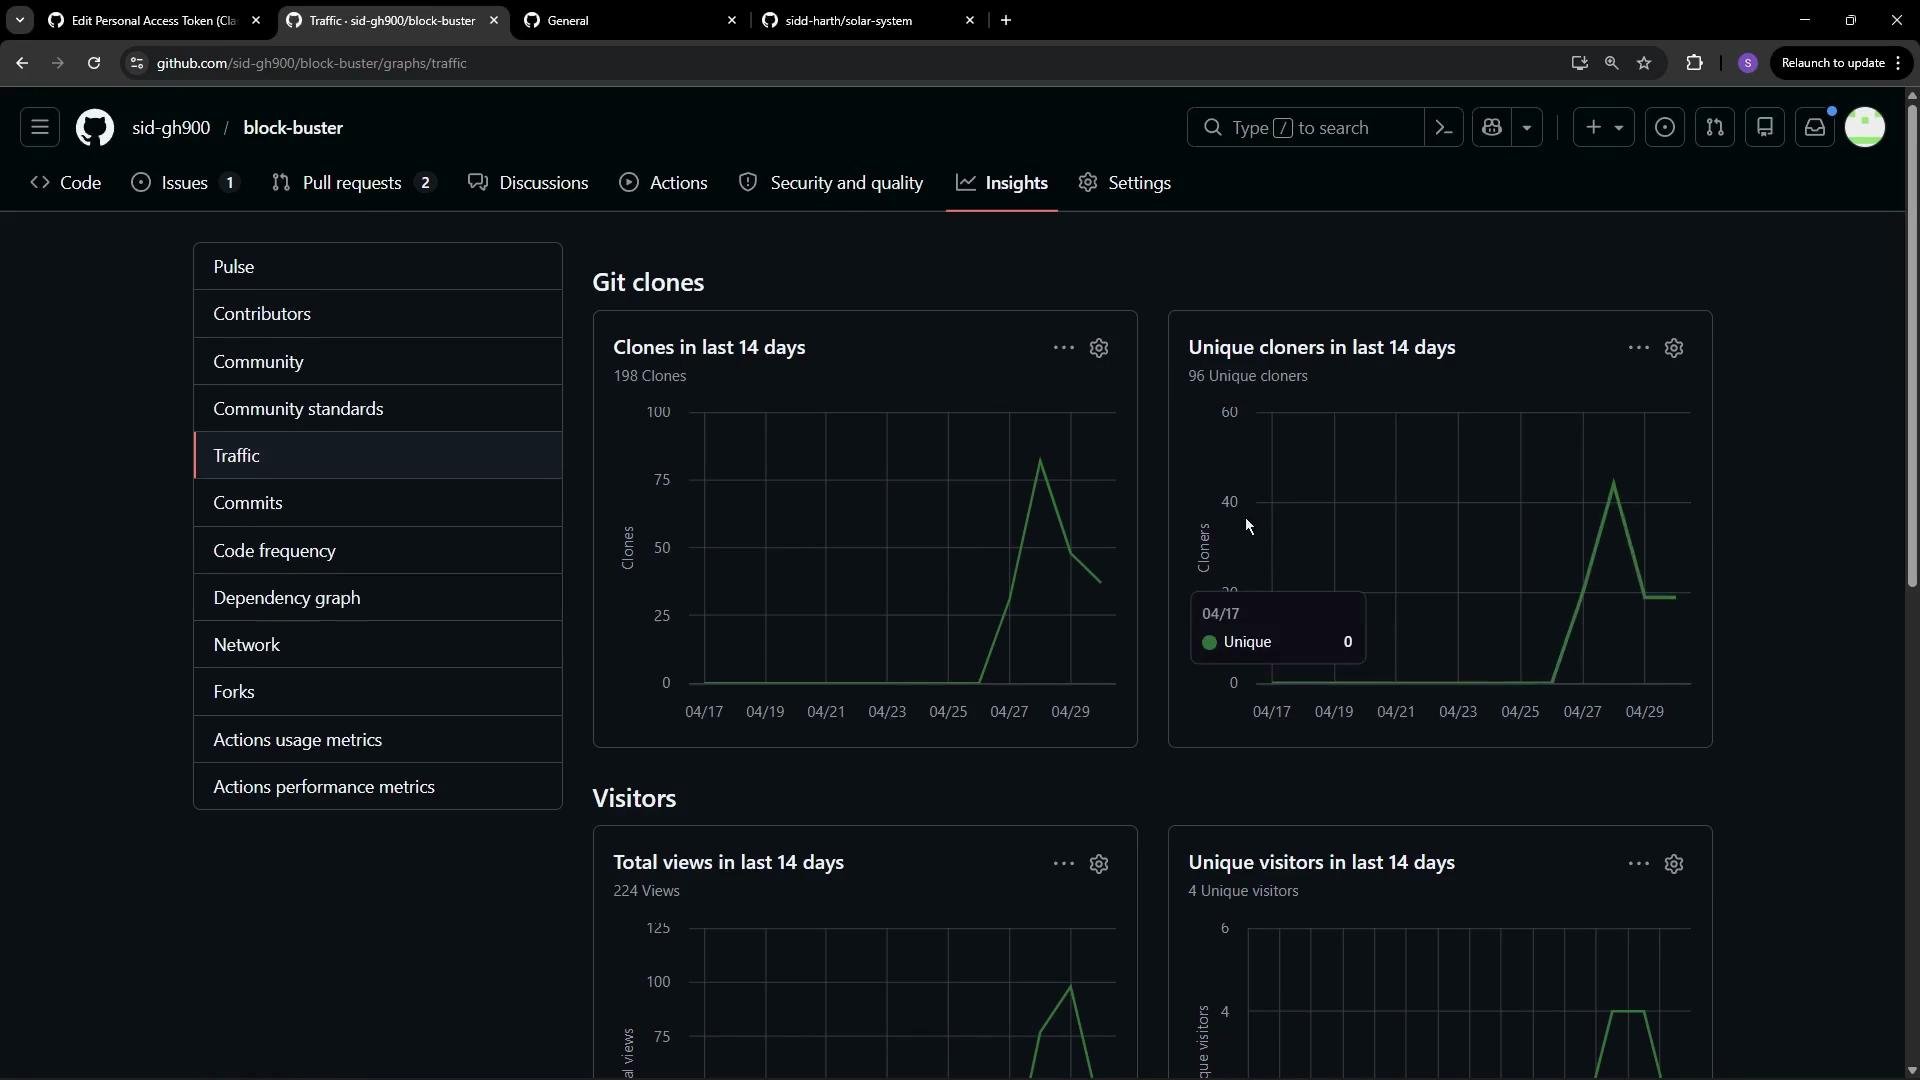Open Dependency graph in the sidebar
The image size is (1920, 1080).
[x=378, y=598]
